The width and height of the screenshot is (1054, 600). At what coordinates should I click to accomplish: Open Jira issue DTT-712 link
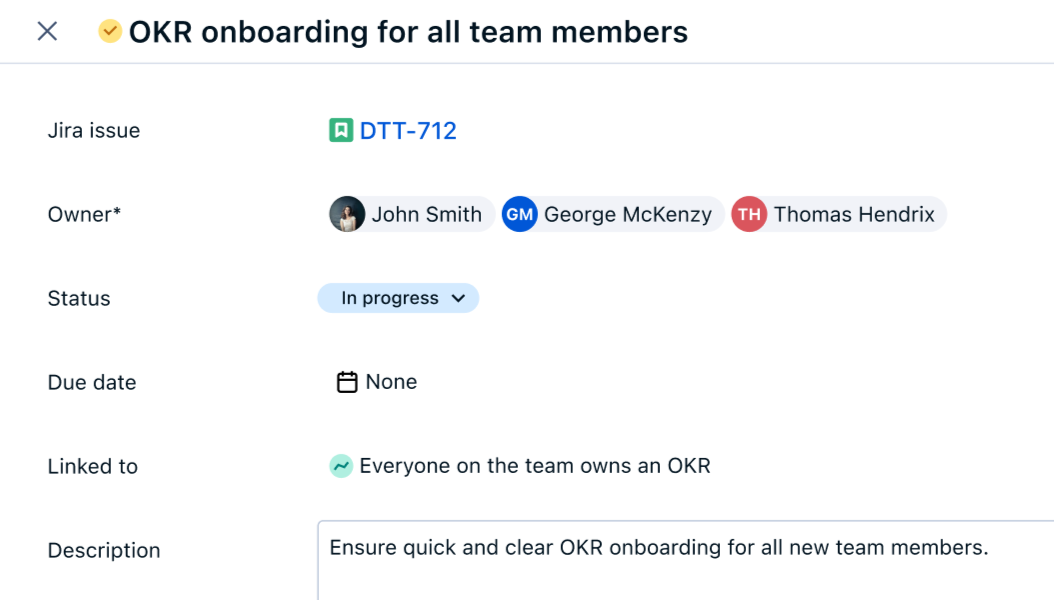pos(408,130)
